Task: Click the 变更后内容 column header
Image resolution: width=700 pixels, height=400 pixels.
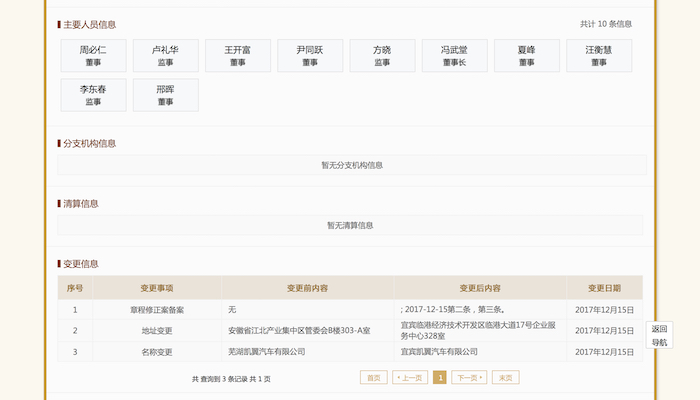Action: click(x=480, y=288)
